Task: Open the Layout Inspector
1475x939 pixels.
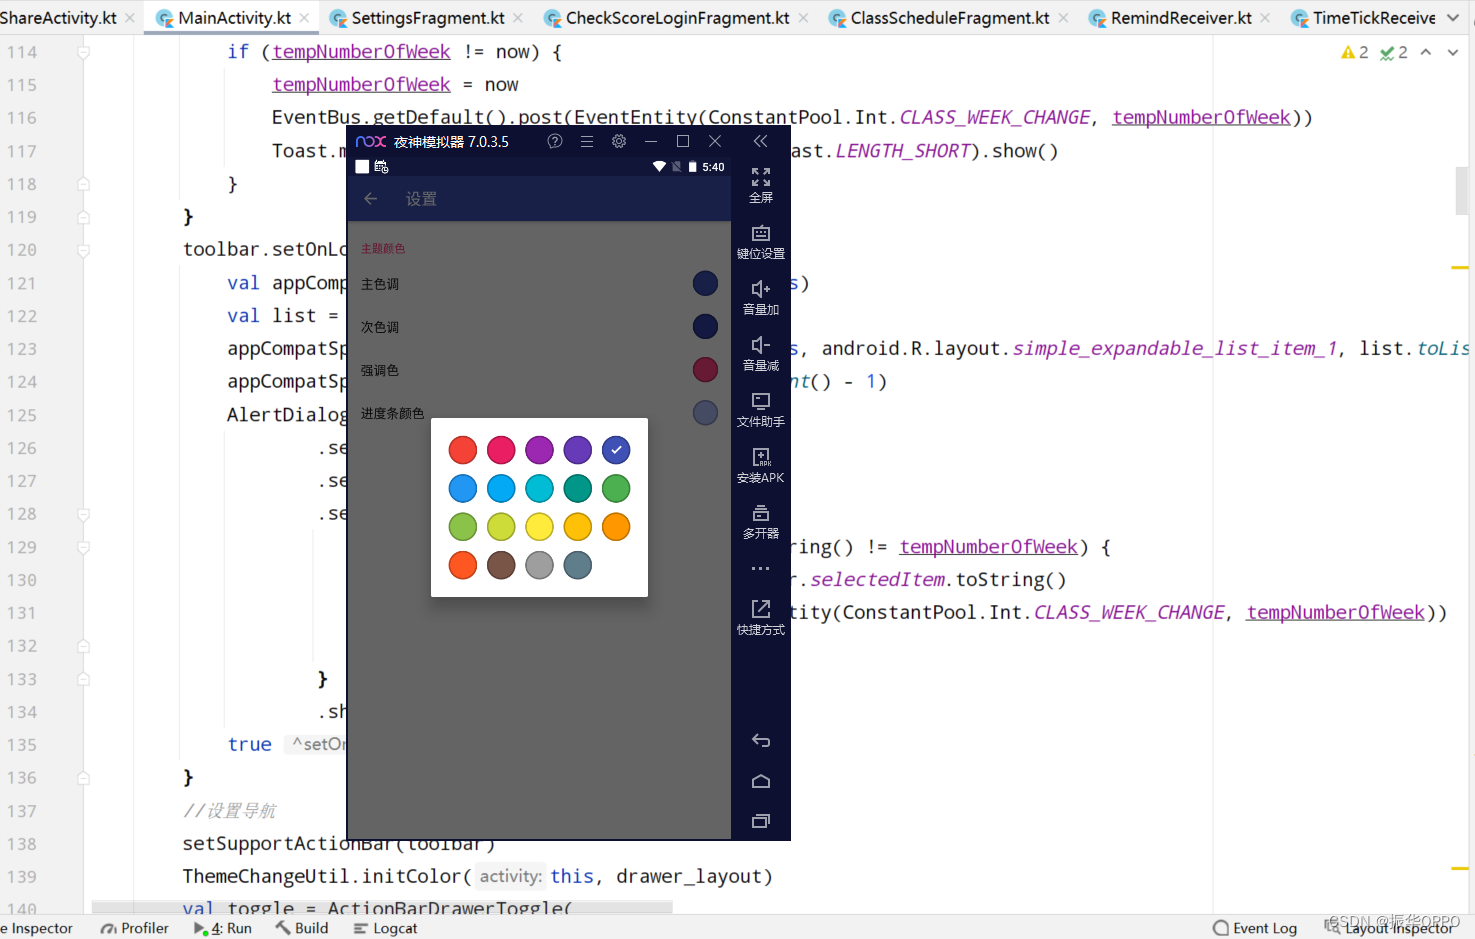Action: pos(1390,928)
